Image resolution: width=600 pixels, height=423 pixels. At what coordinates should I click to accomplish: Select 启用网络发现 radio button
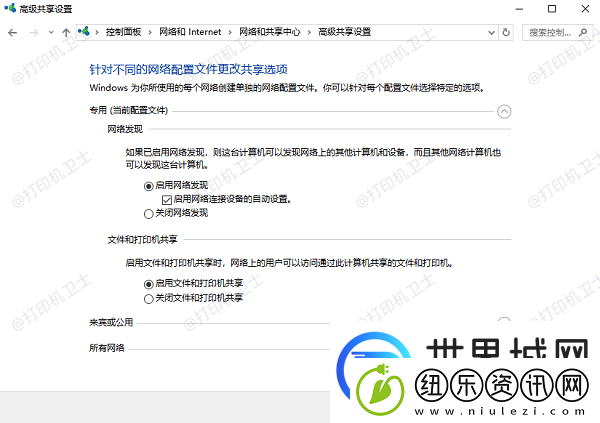coord(148,186)
